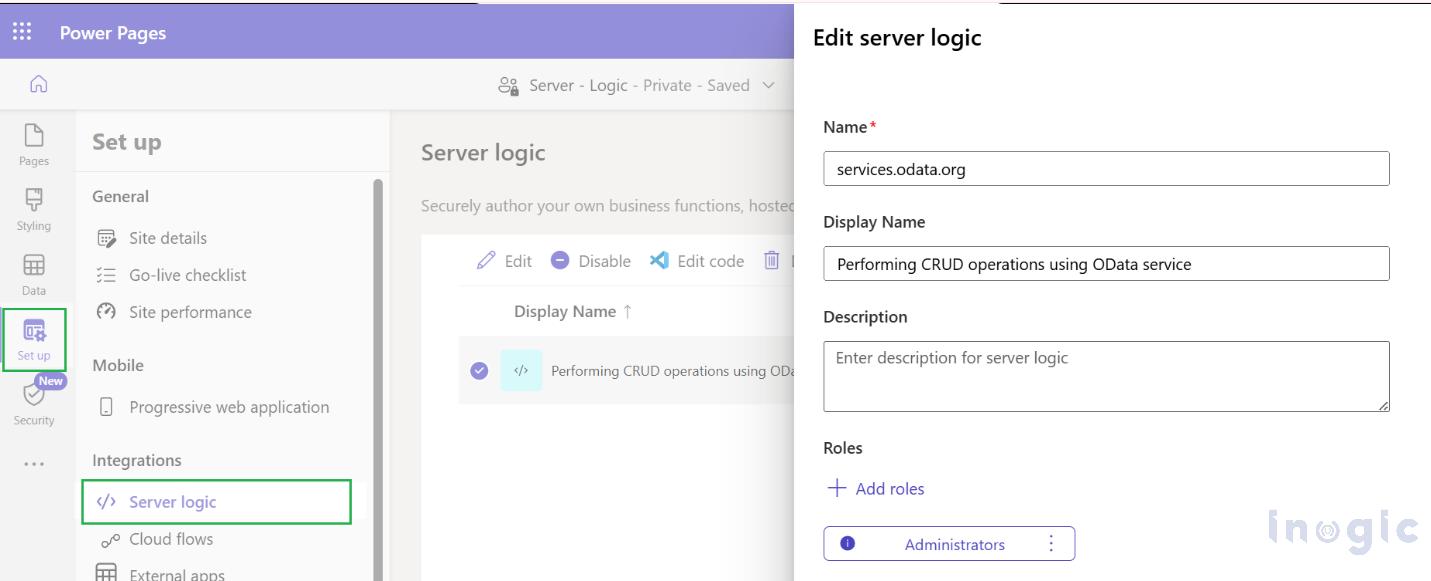Open Administrators role more options menu
The height and width of the screenshot is (581, 1431).
pos(1050,544)
